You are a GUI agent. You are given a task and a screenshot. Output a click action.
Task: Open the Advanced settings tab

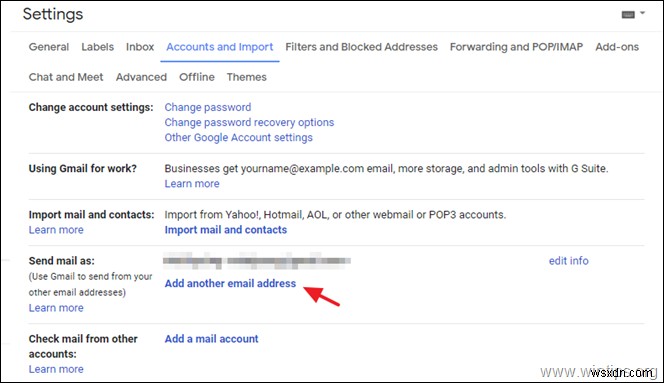141,77
